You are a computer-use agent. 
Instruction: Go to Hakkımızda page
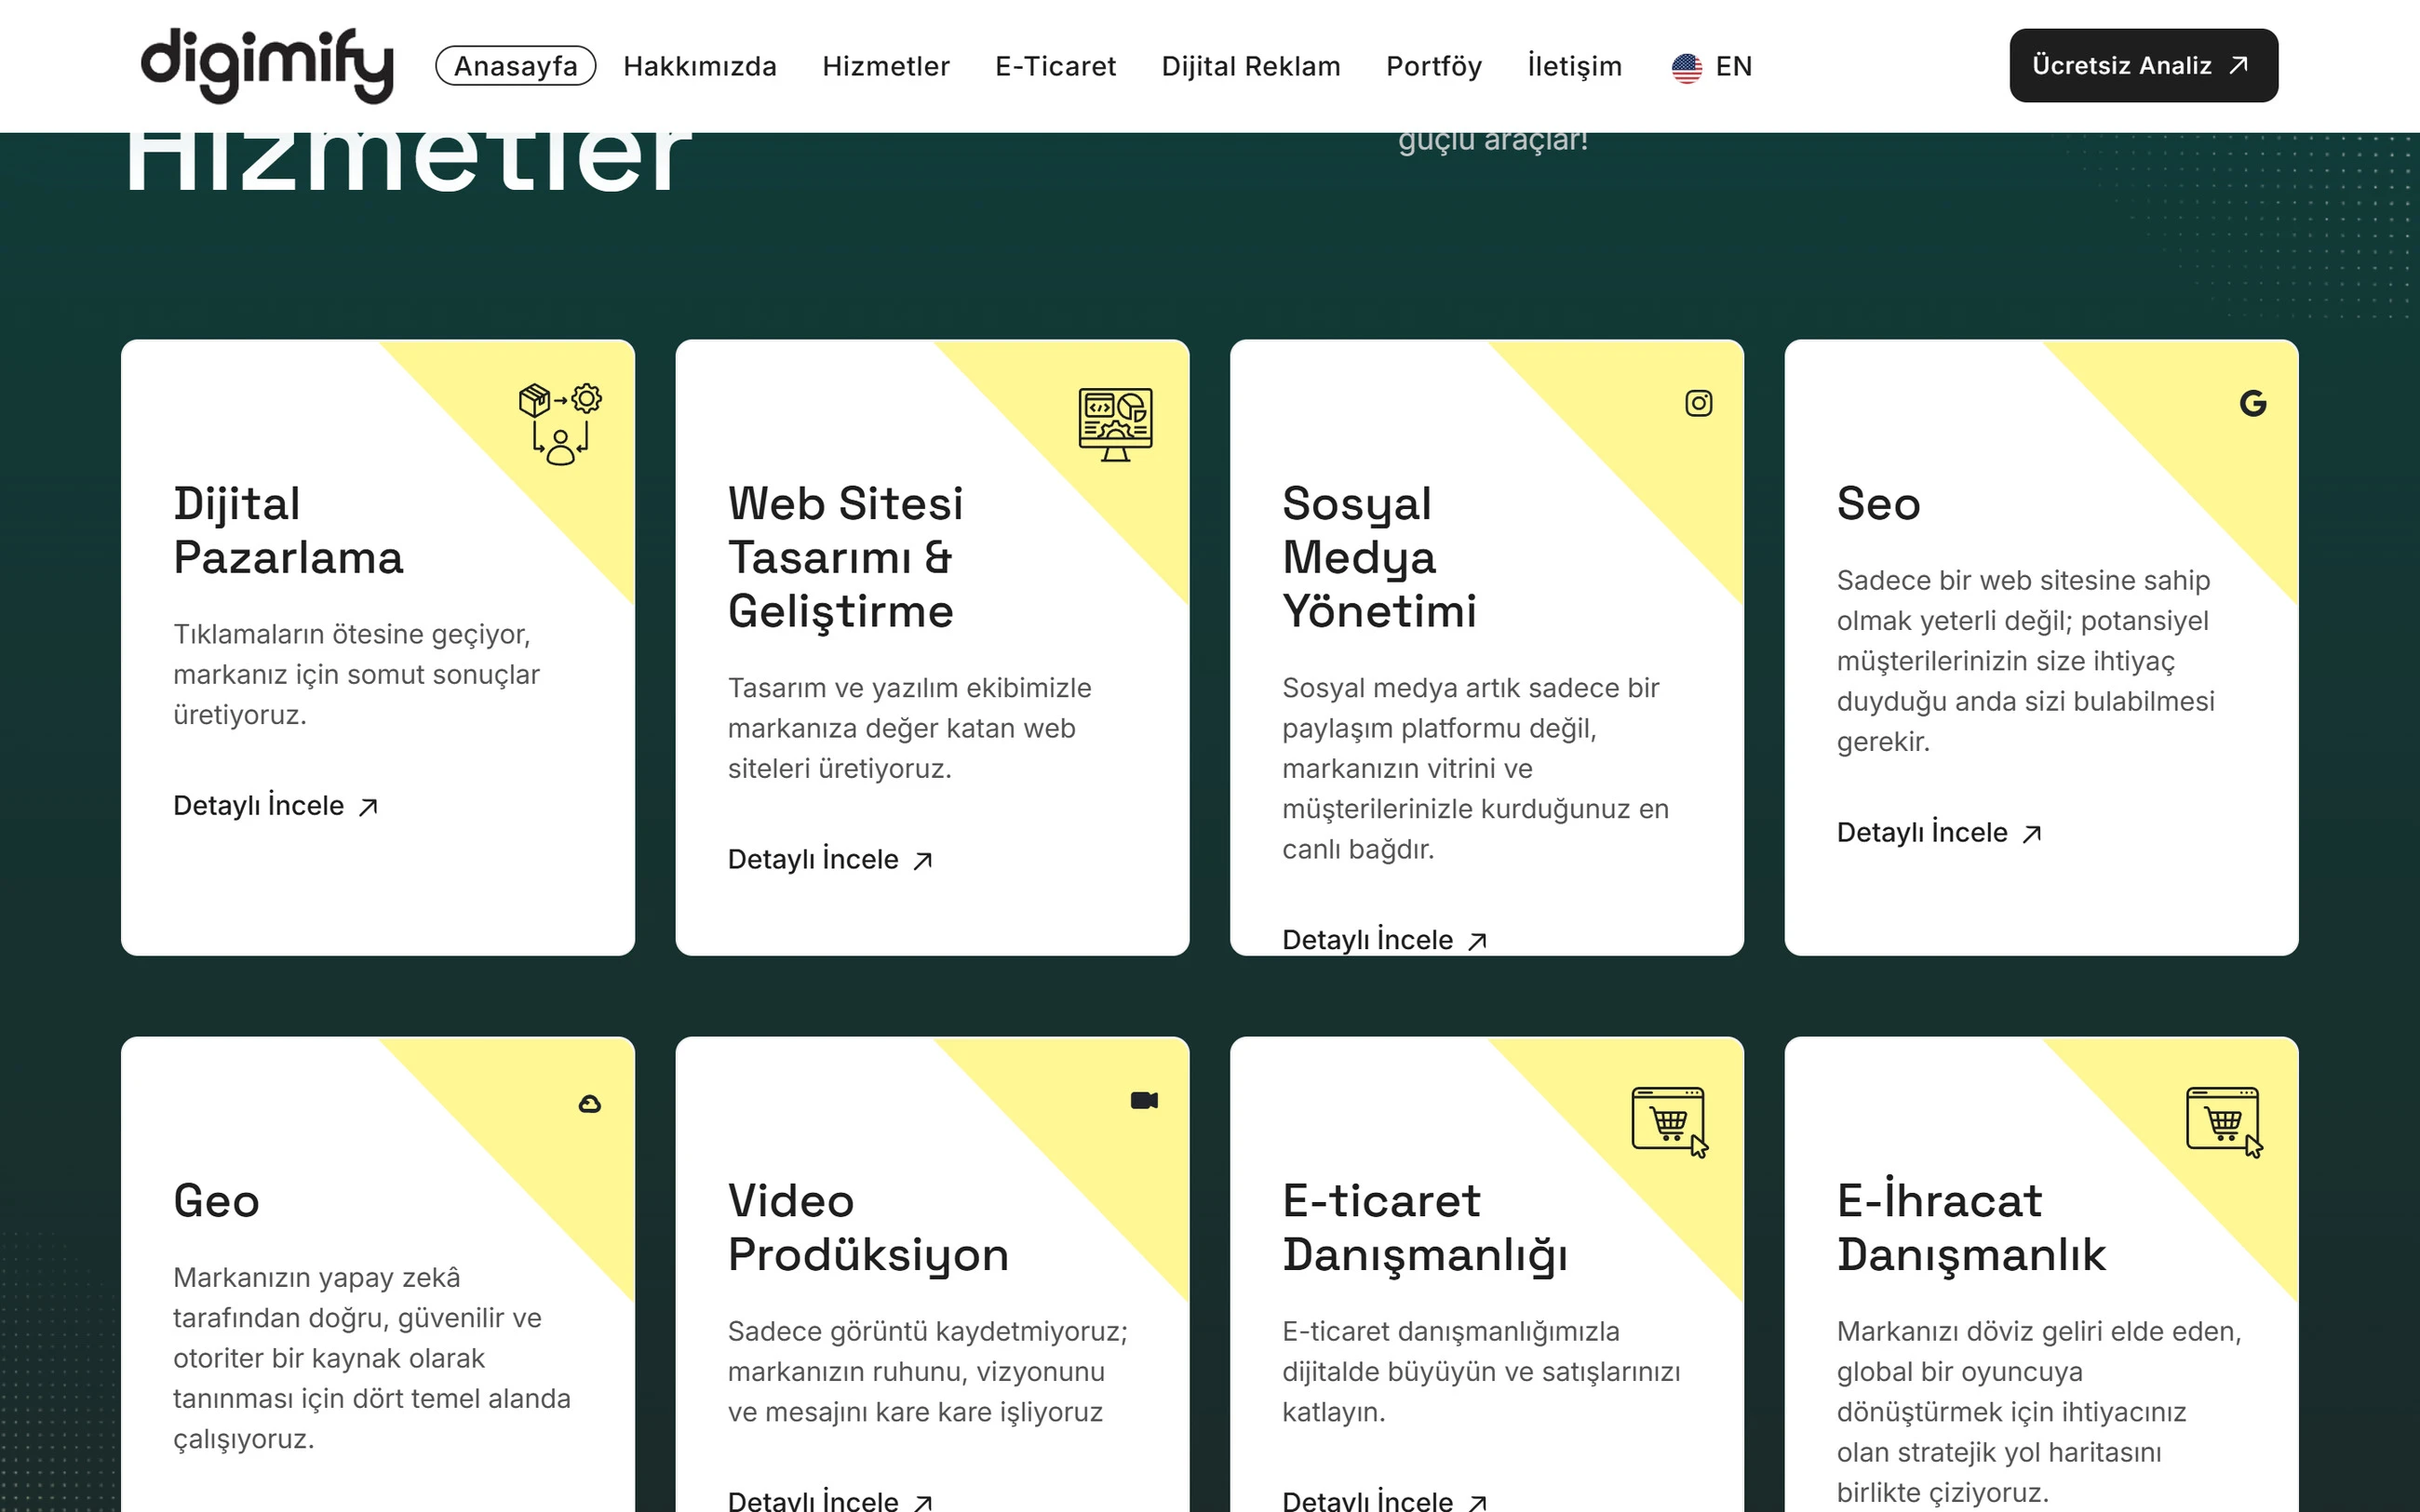700,66
